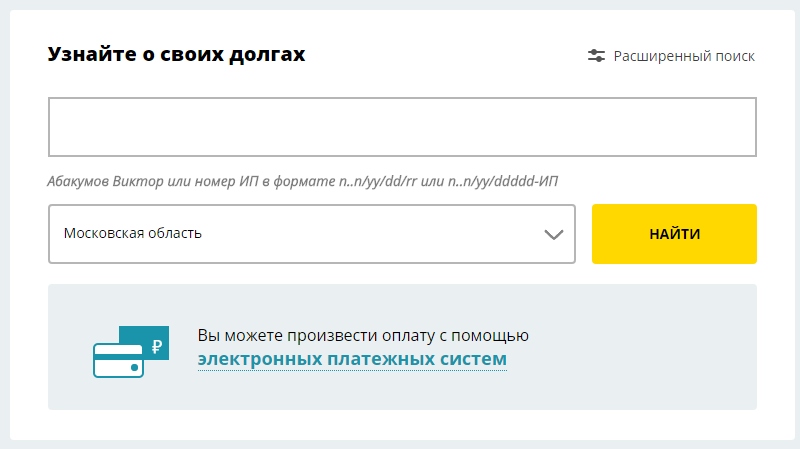Click the sliders icon beside Расширенный поиск
This screenshot has width=800, height=449.
pyautogui.click(x=596, y=56)
